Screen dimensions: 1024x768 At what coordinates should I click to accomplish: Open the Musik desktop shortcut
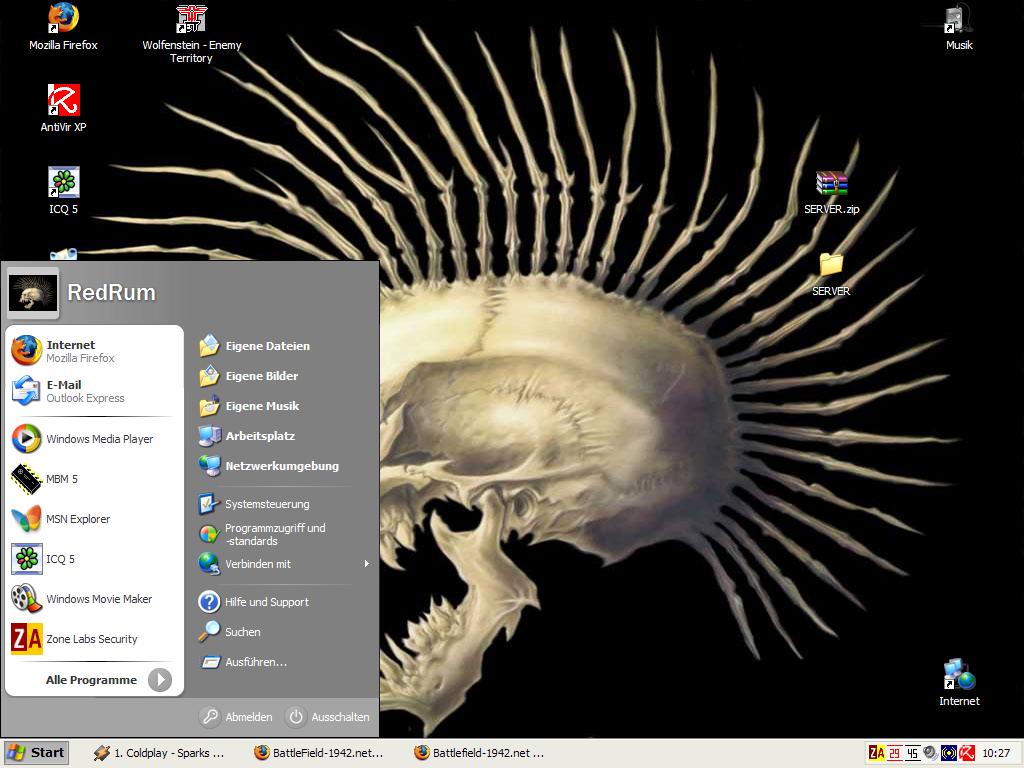tap(959, 27)
